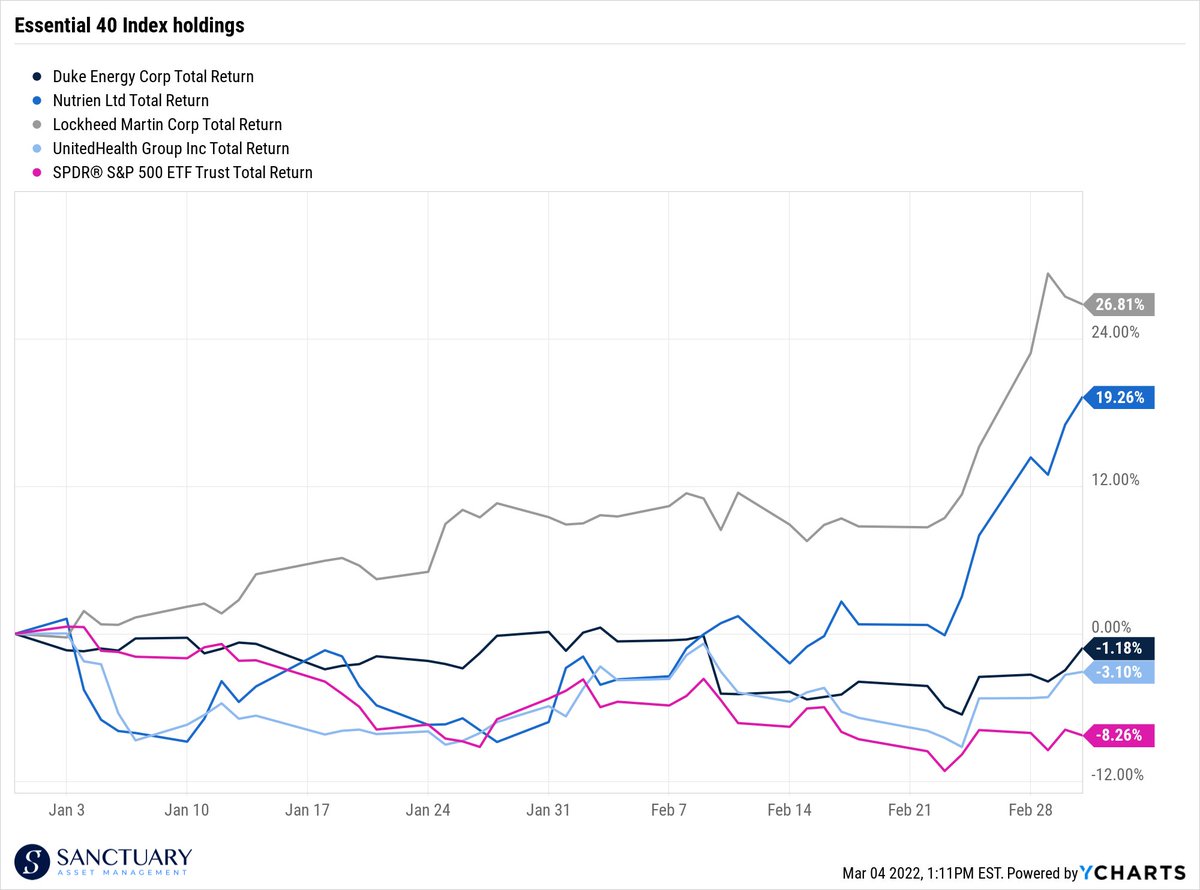The width and height of the screenshot is (1200, 890).
Task: Click the -8.26% S&P 500 value tag
Action: pyautogui.click(x=1118, y=735)
